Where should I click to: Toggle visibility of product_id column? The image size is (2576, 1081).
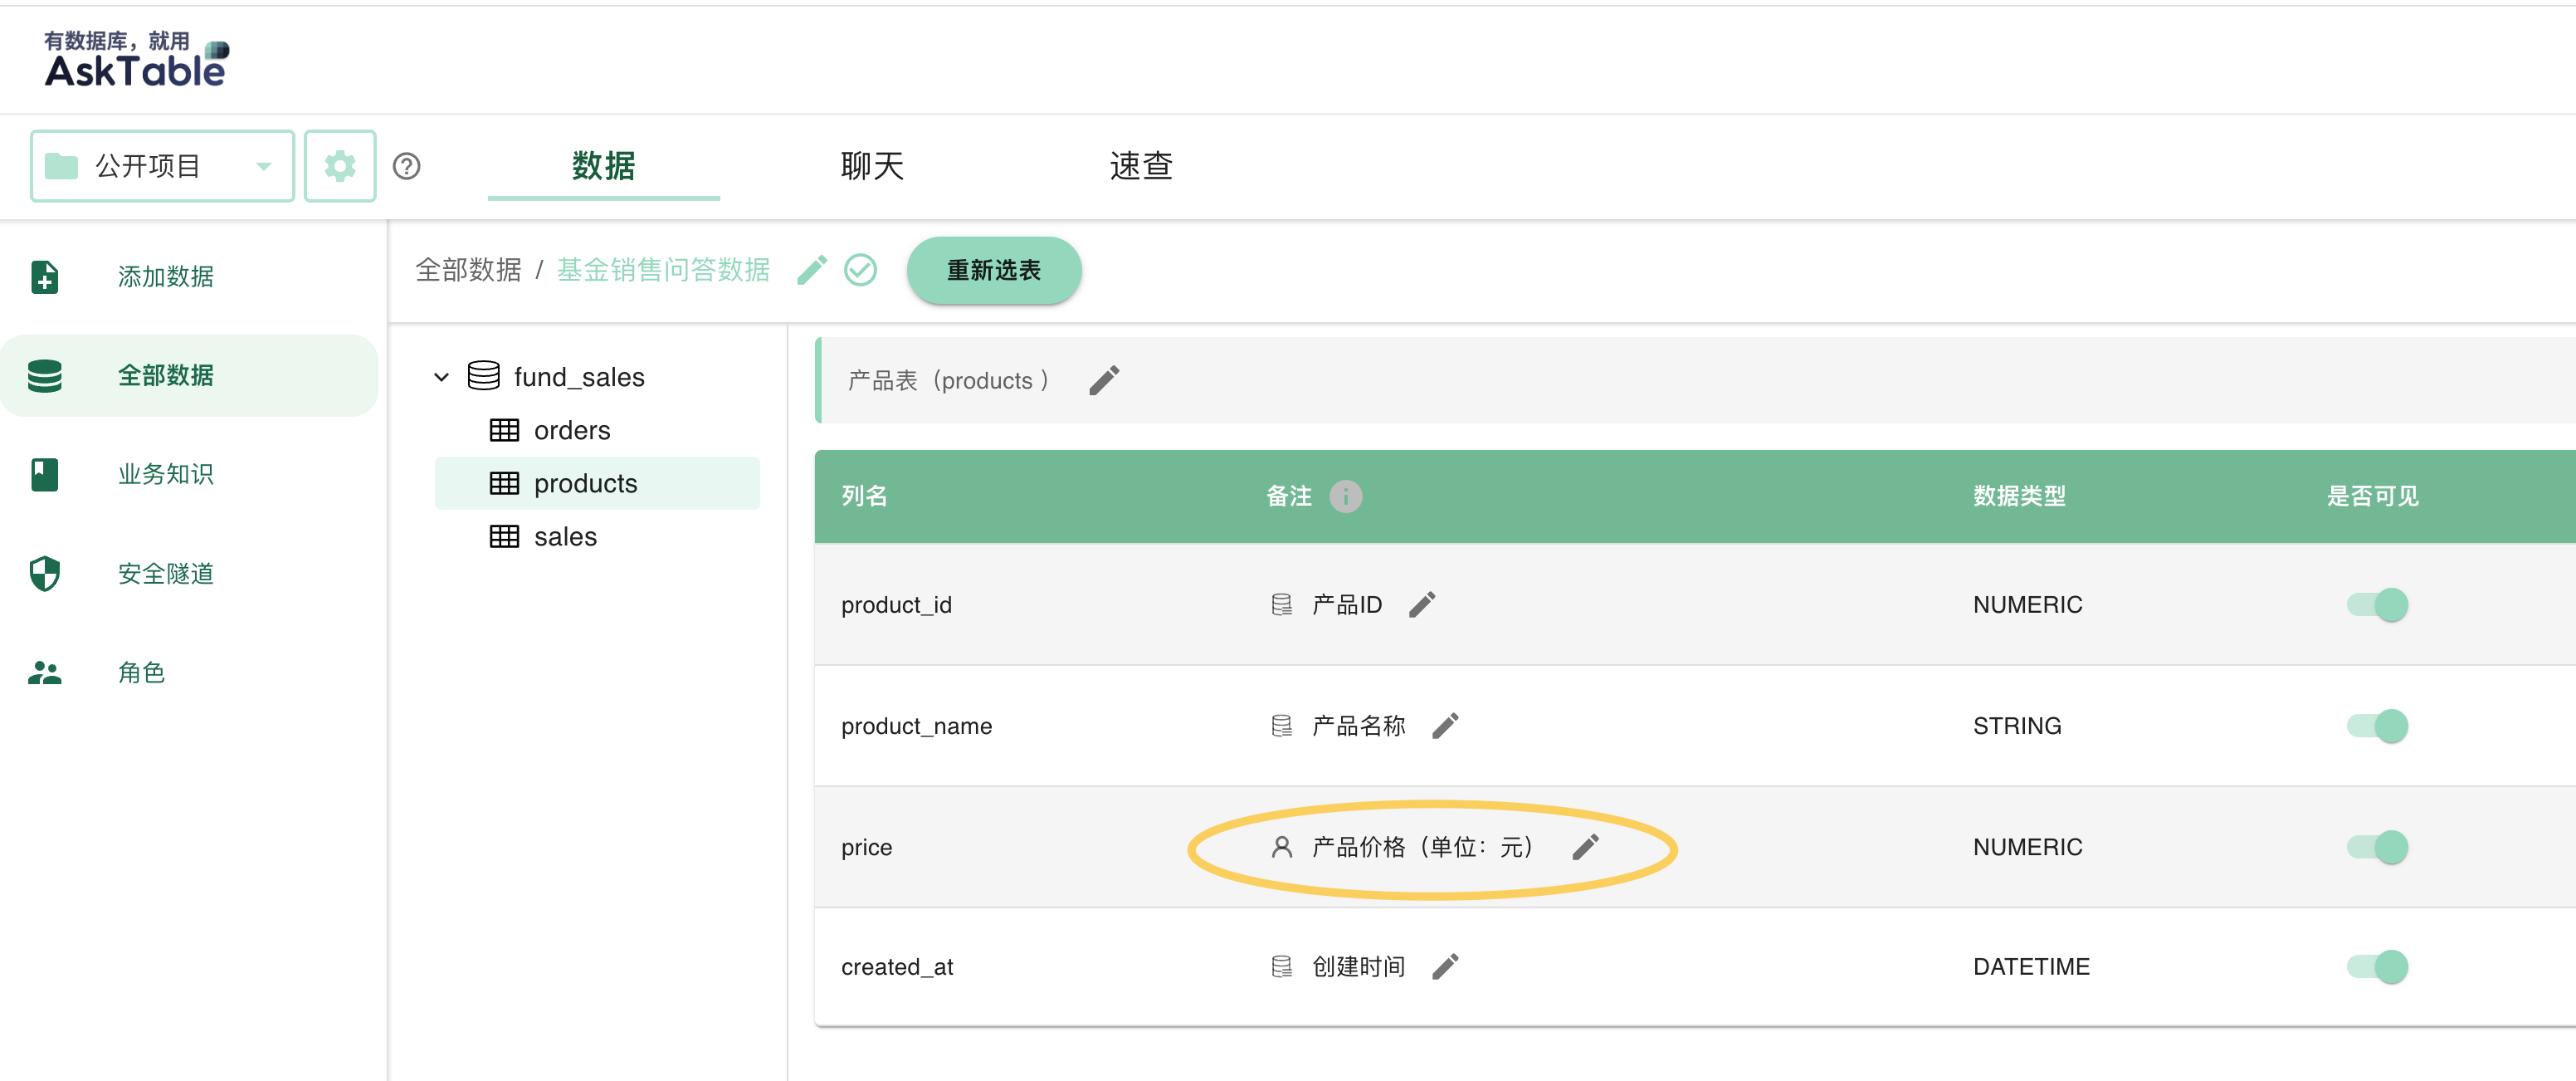(x=2377, y=604)
